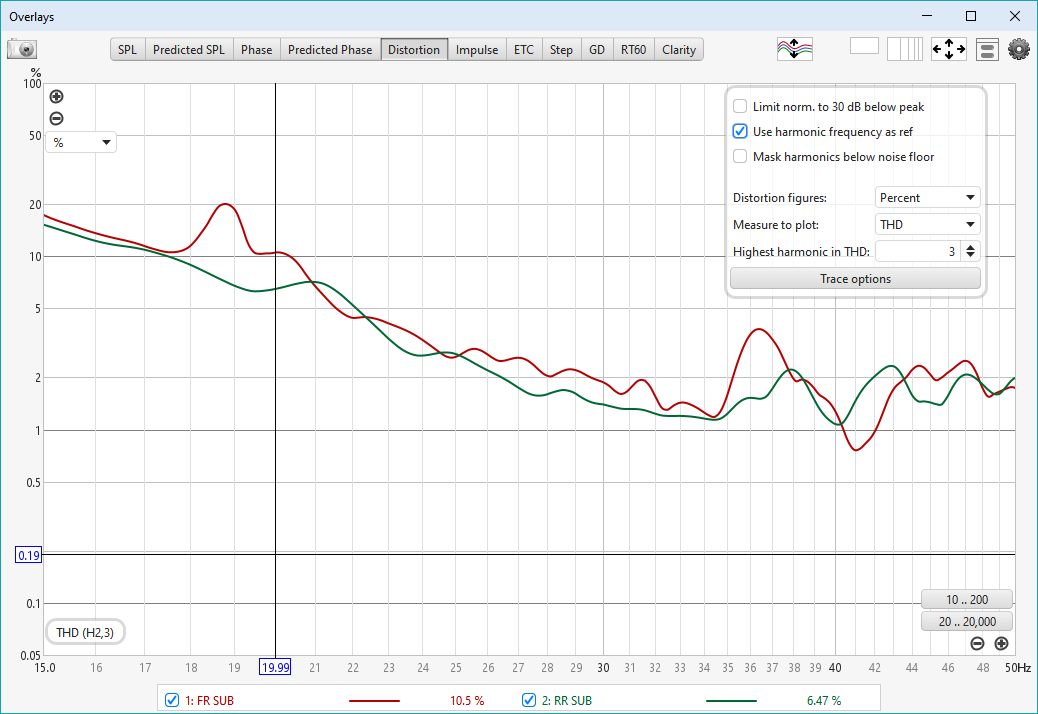
Task: Click the green RR SUB line swatch
Action: coord(731,701)
